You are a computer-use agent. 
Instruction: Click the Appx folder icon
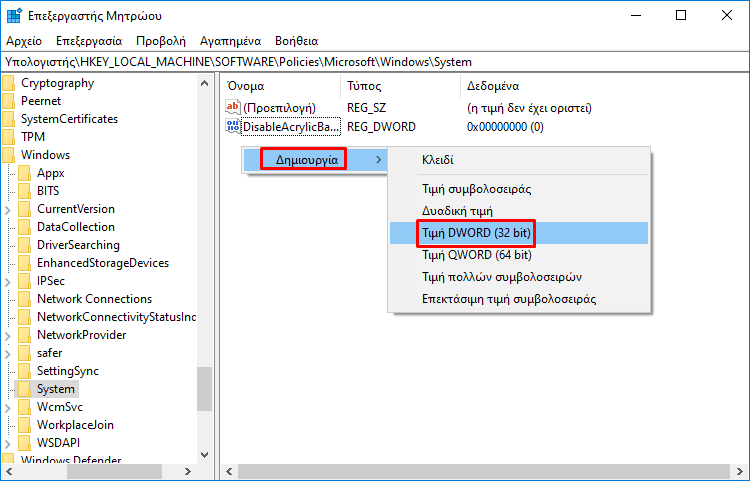pyautogui.click(x=24, y=173)
